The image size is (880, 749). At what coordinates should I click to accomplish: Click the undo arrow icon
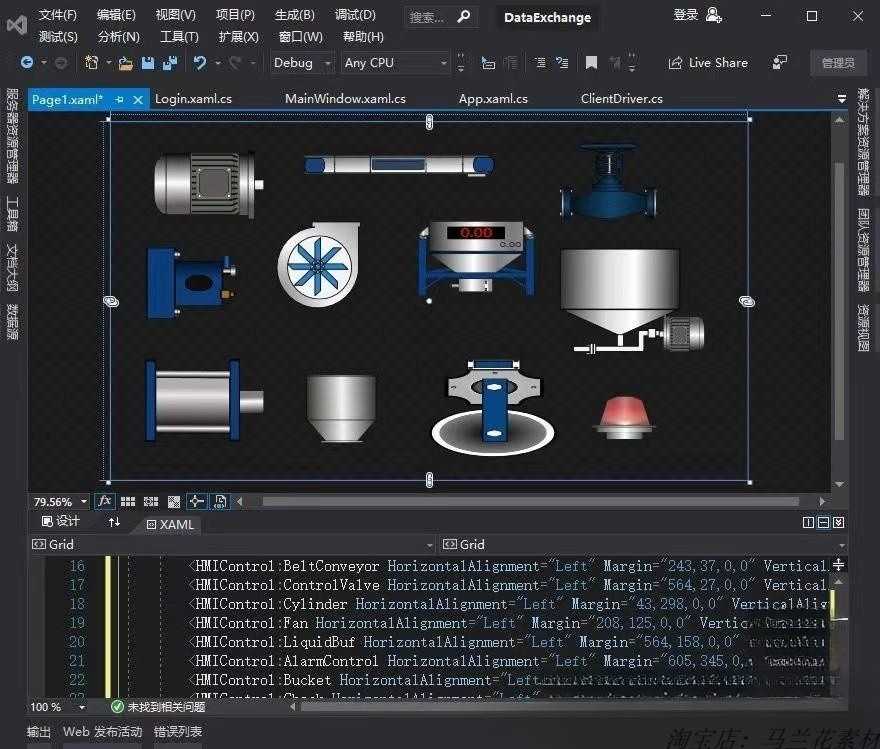click(x=199, y=63)
